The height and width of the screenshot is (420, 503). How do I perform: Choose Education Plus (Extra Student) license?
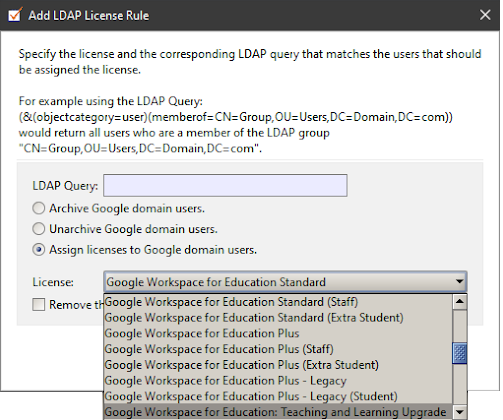click(x=278, y=365)
